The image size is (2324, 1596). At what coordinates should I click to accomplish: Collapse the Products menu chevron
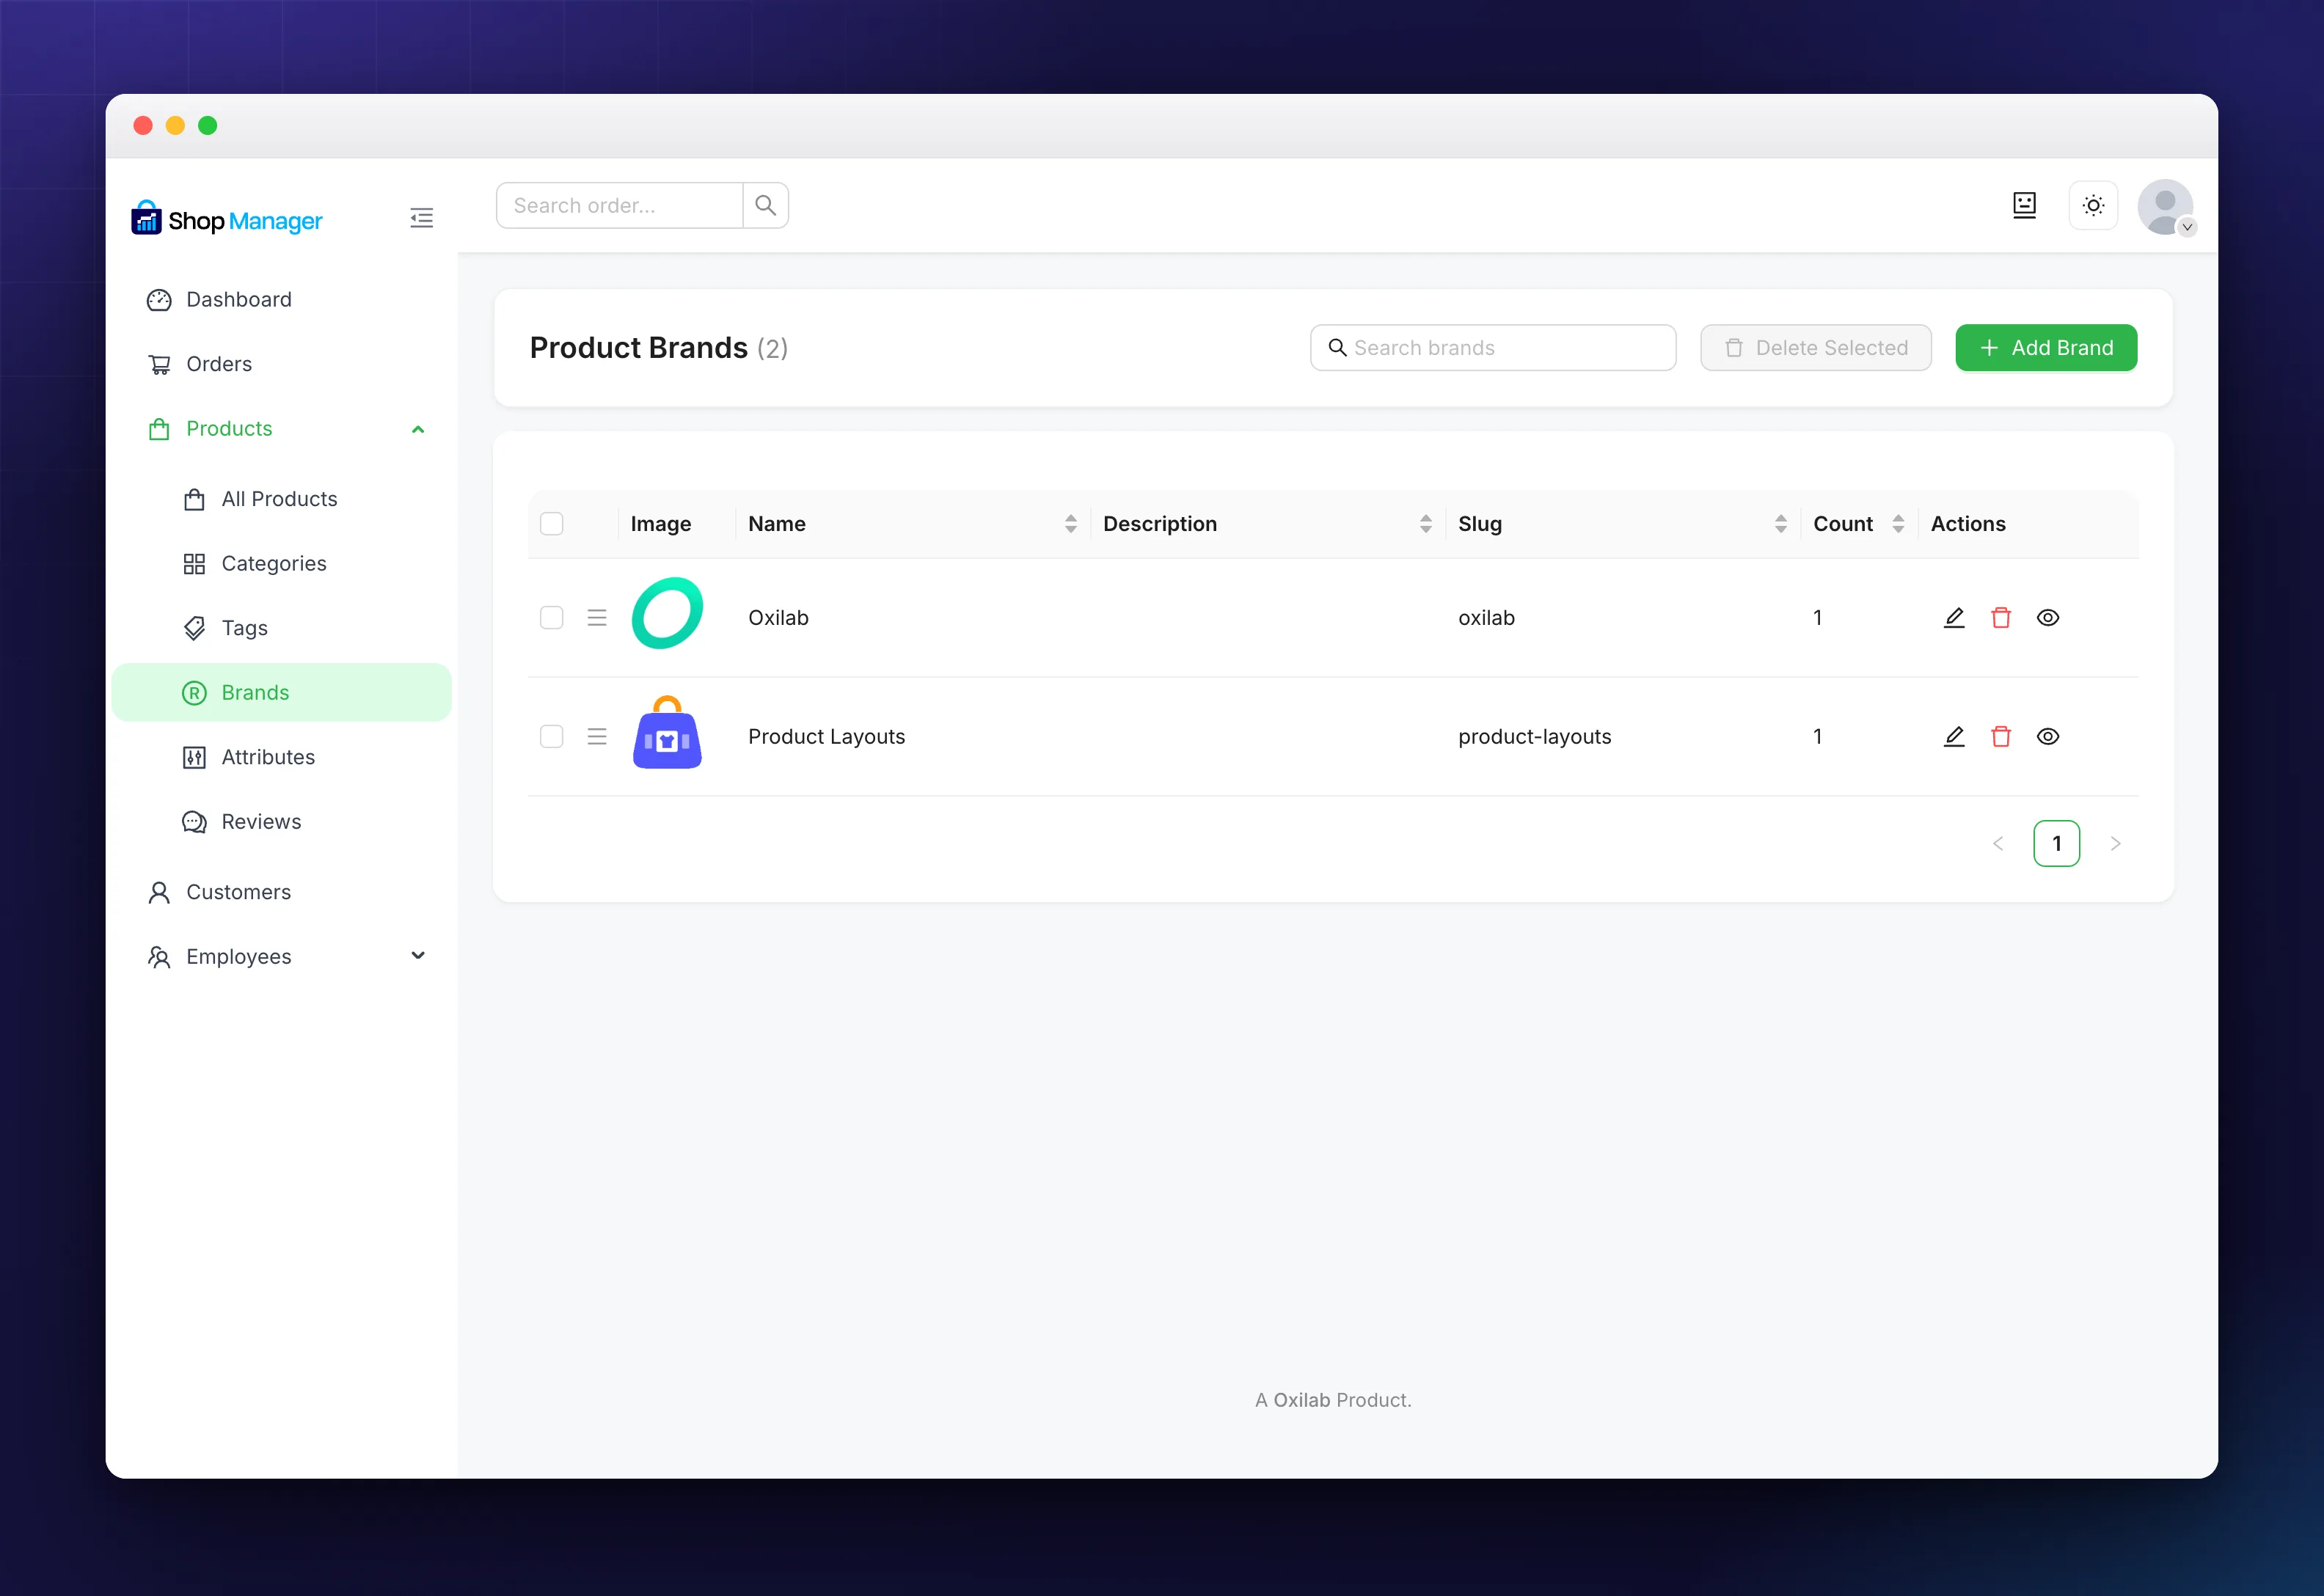click(x=418, y=429)
